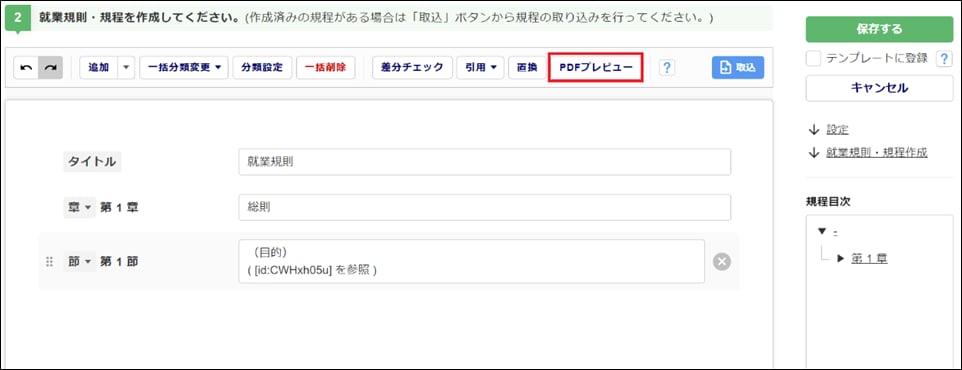This screenshot has width=962, height=370.
Task: Click the PDFプレビュー button
Action: tap(596, 67)
